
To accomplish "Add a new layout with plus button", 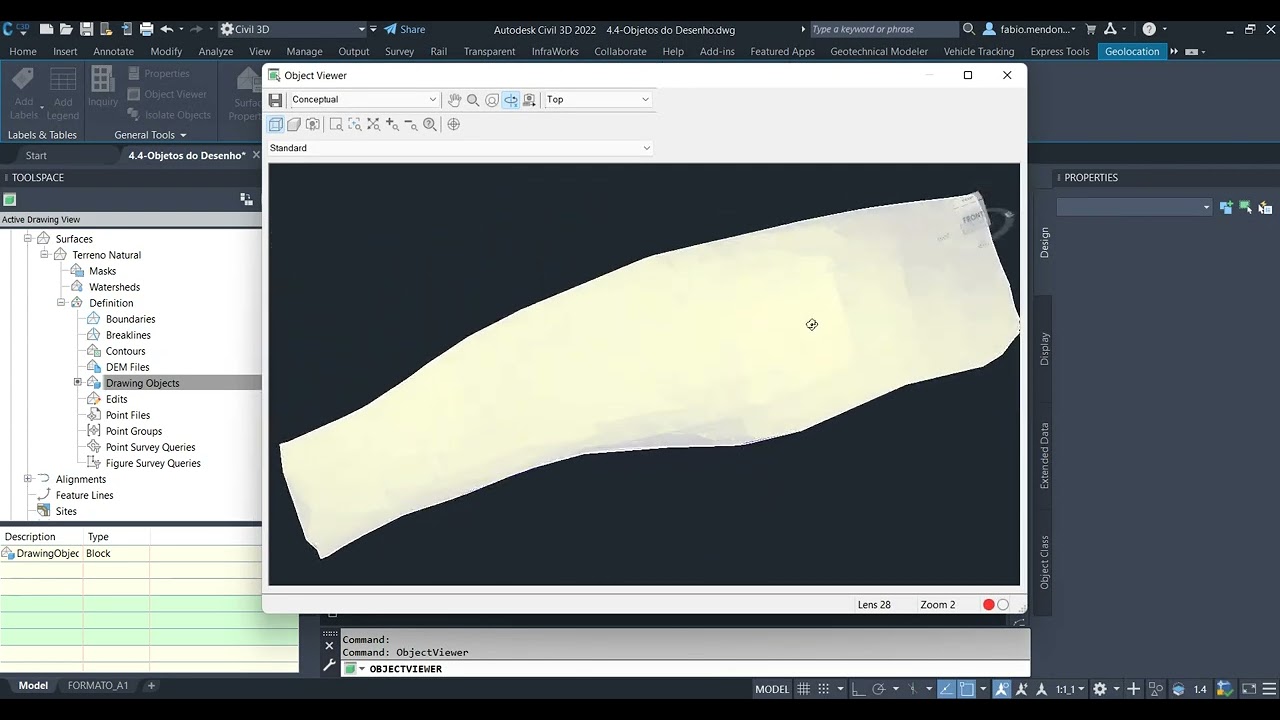I will click(151, 686).
